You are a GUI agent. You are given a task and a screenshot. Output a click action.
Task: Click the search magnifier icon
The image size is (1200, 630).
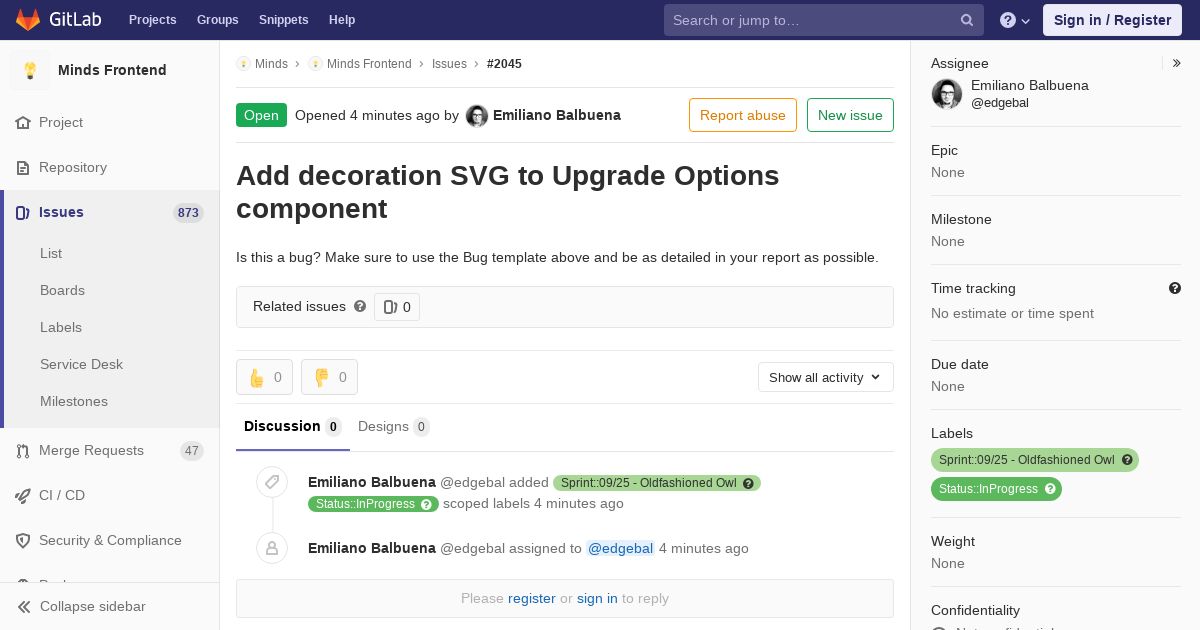967,20
